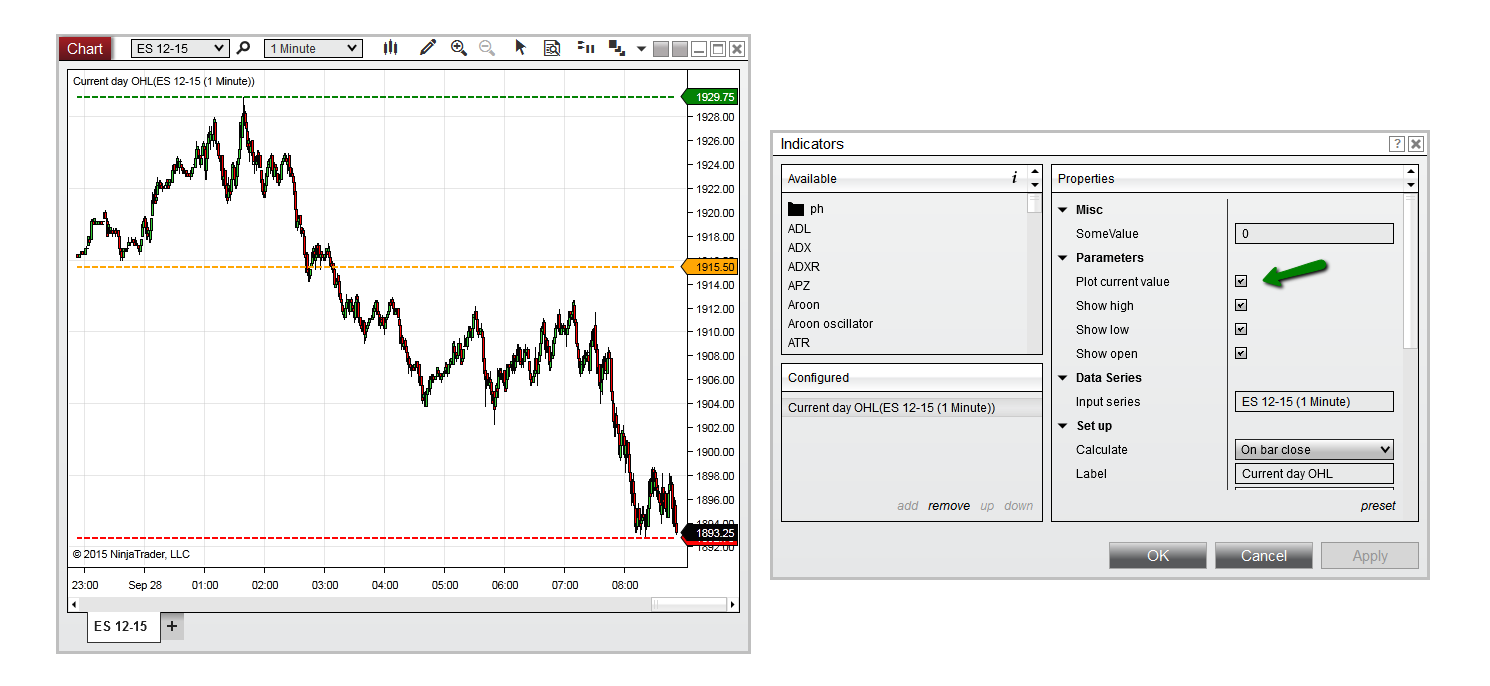Click the OK button
The width and height of the screenshot is (1490, 686).
pos(1158,556)
